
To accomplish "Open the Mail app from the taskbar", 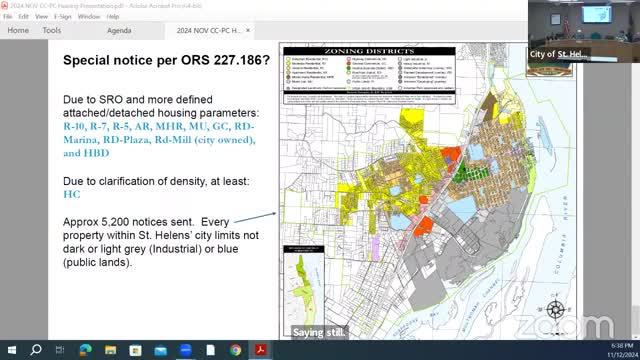I will point(160,350).
